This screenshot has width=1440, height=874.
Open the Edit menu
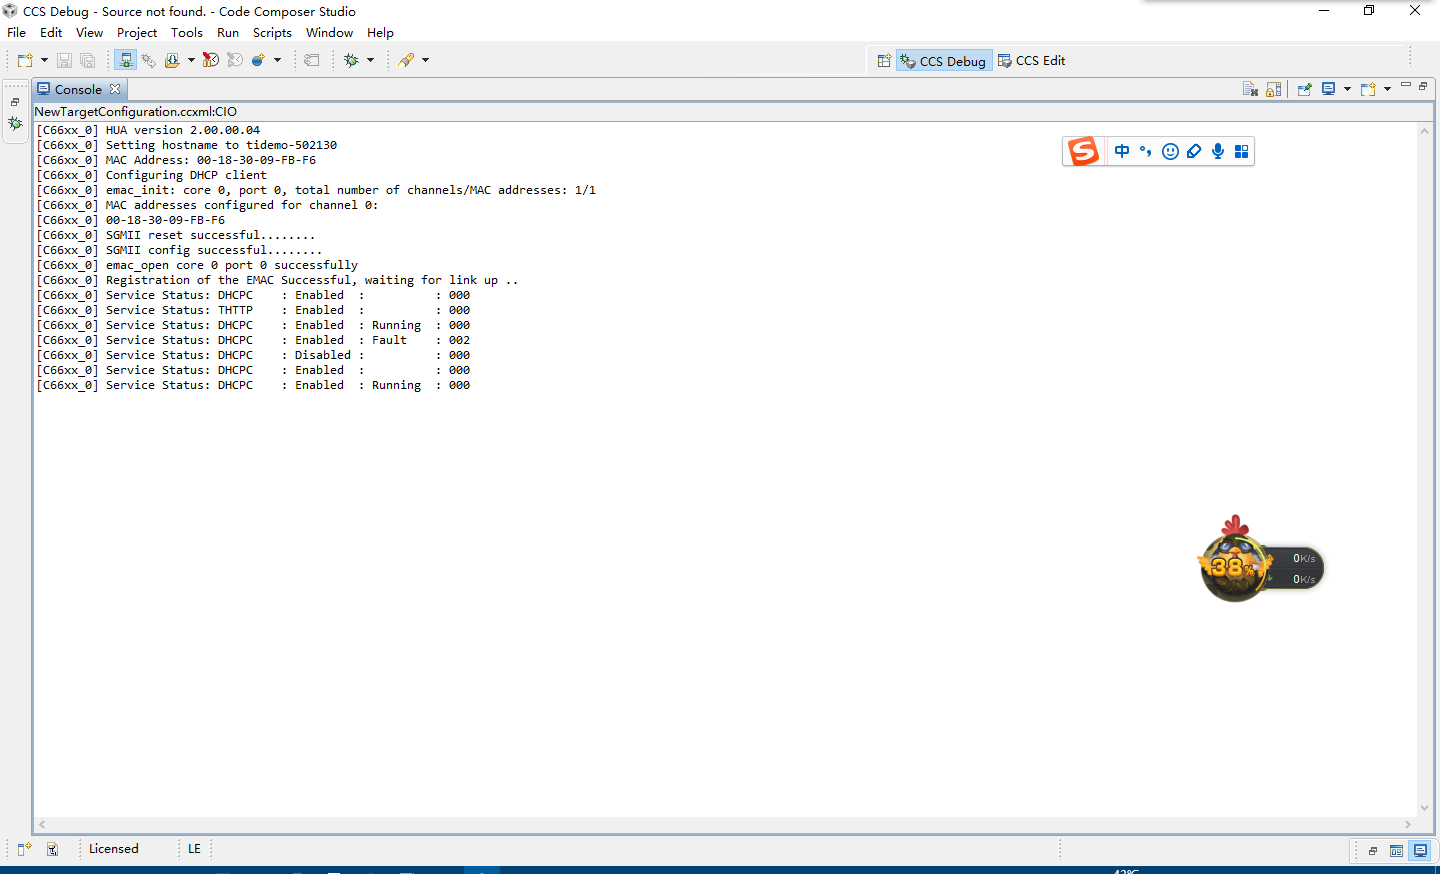pos(51,33)
